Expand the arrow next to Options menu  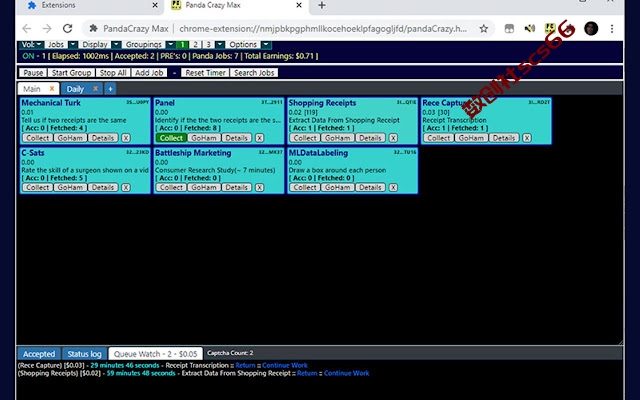tap(266, 44)
